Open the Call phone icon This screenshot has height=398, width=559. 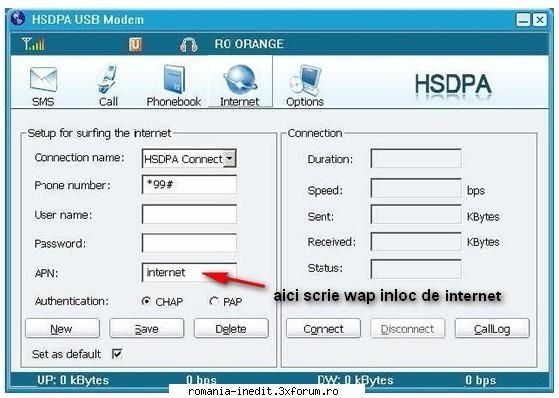pyautogui.click(x=107, y=79)
